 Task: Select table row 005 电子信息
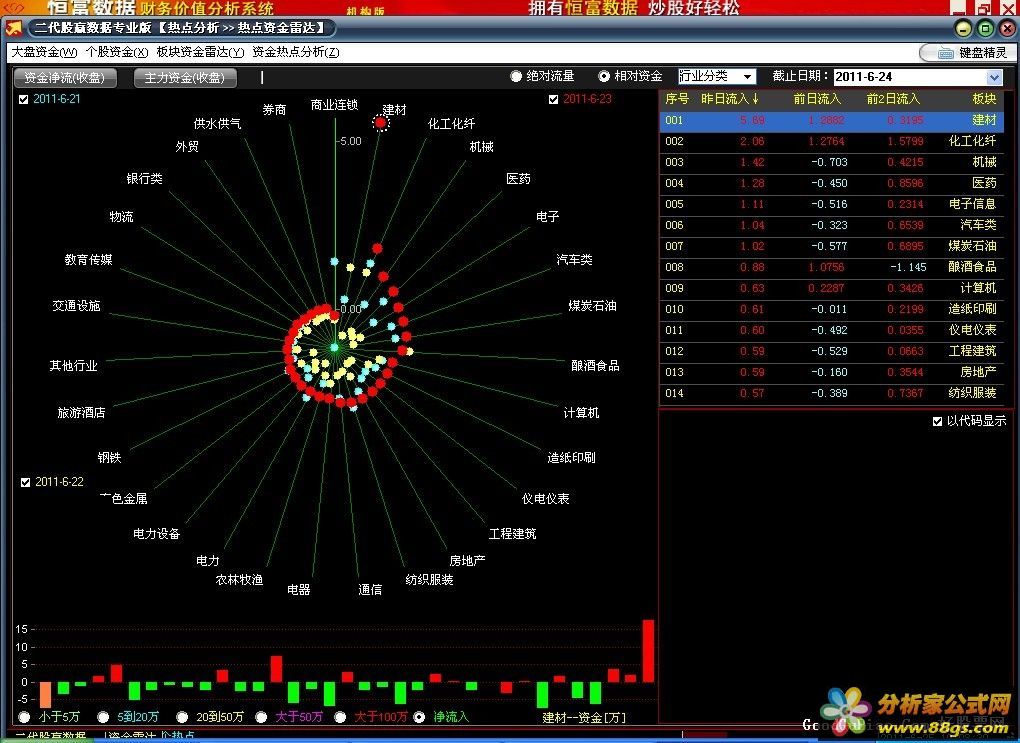pyautogui.click(x=832, y=204)
